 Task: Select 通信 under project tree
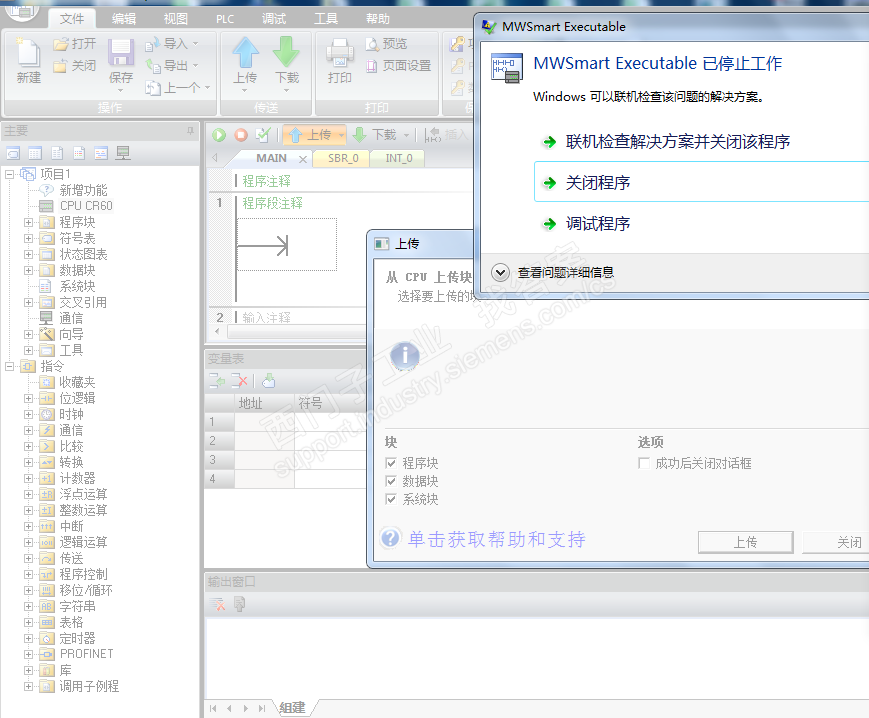[x=71, y=319]
